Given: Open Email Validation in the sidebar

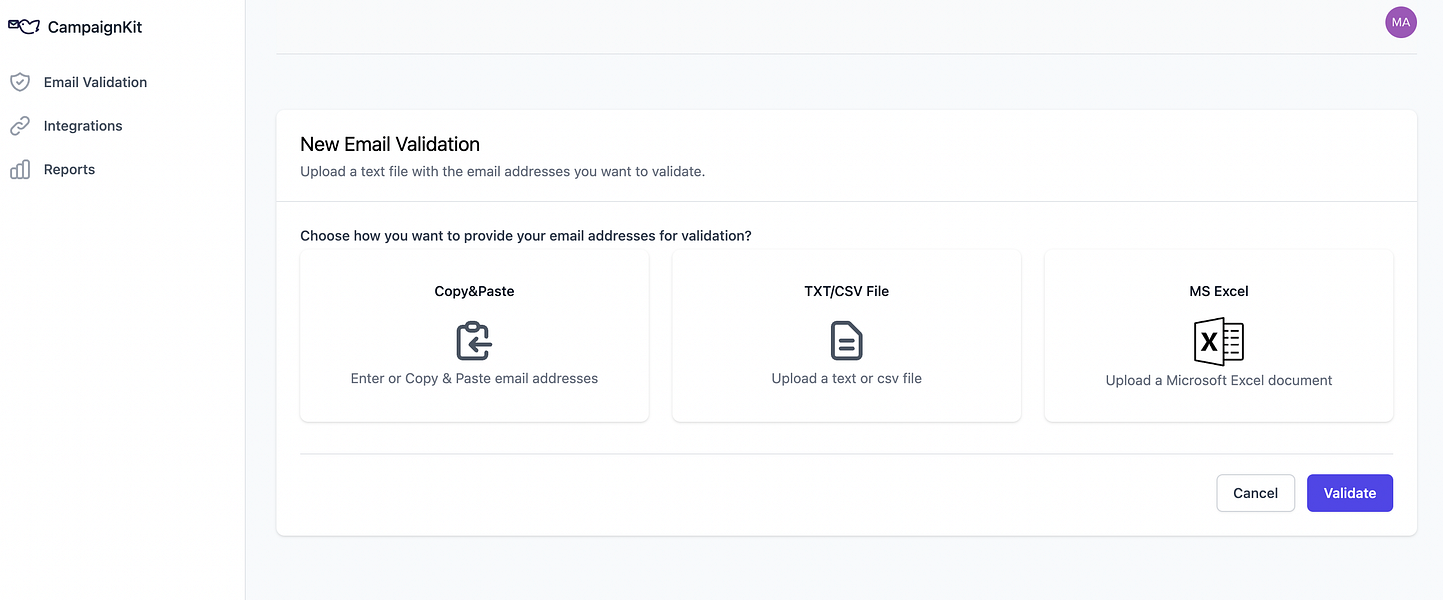Looking at the screenshot, I should tap(95, 82).
